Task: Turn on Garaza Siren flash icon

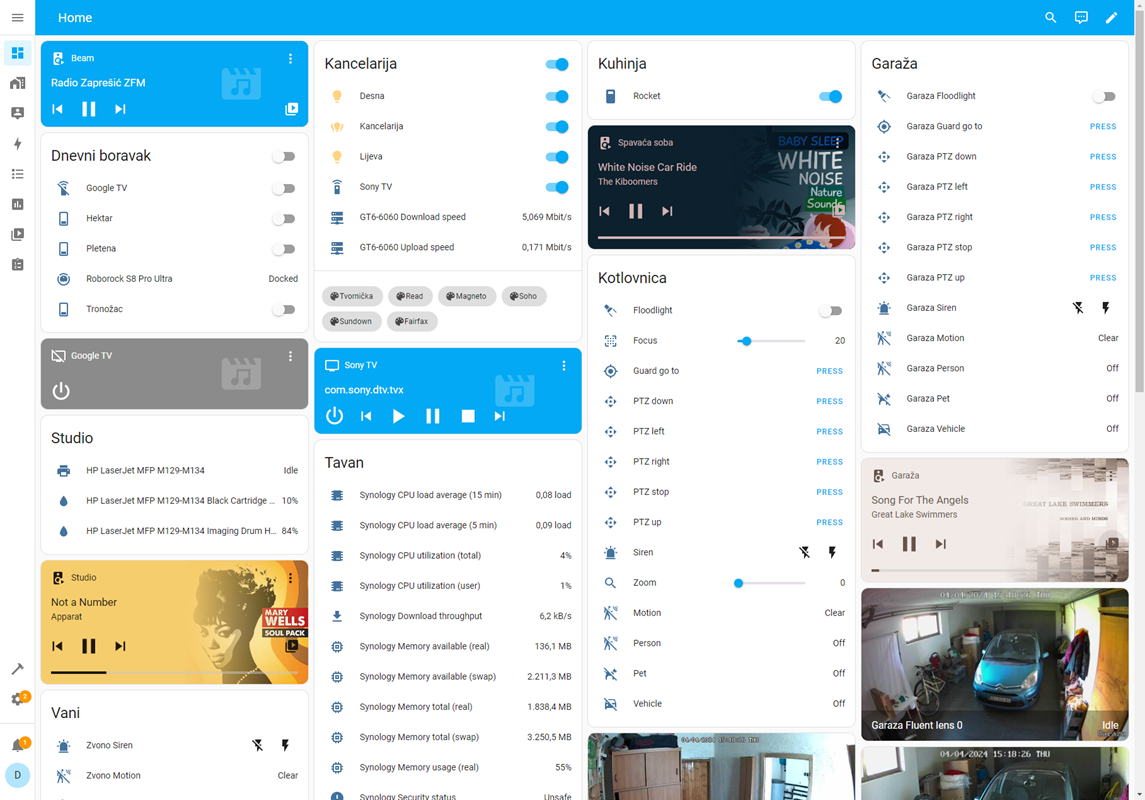Action: (x=1105, y=308)
